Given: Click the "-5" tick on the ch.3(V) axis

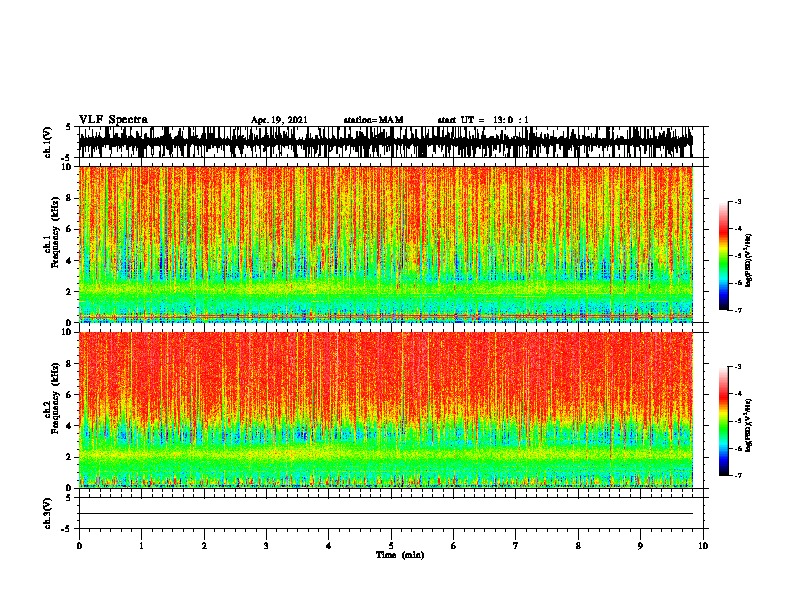Looking at the screenshot, I should click(x=67, y=528).
